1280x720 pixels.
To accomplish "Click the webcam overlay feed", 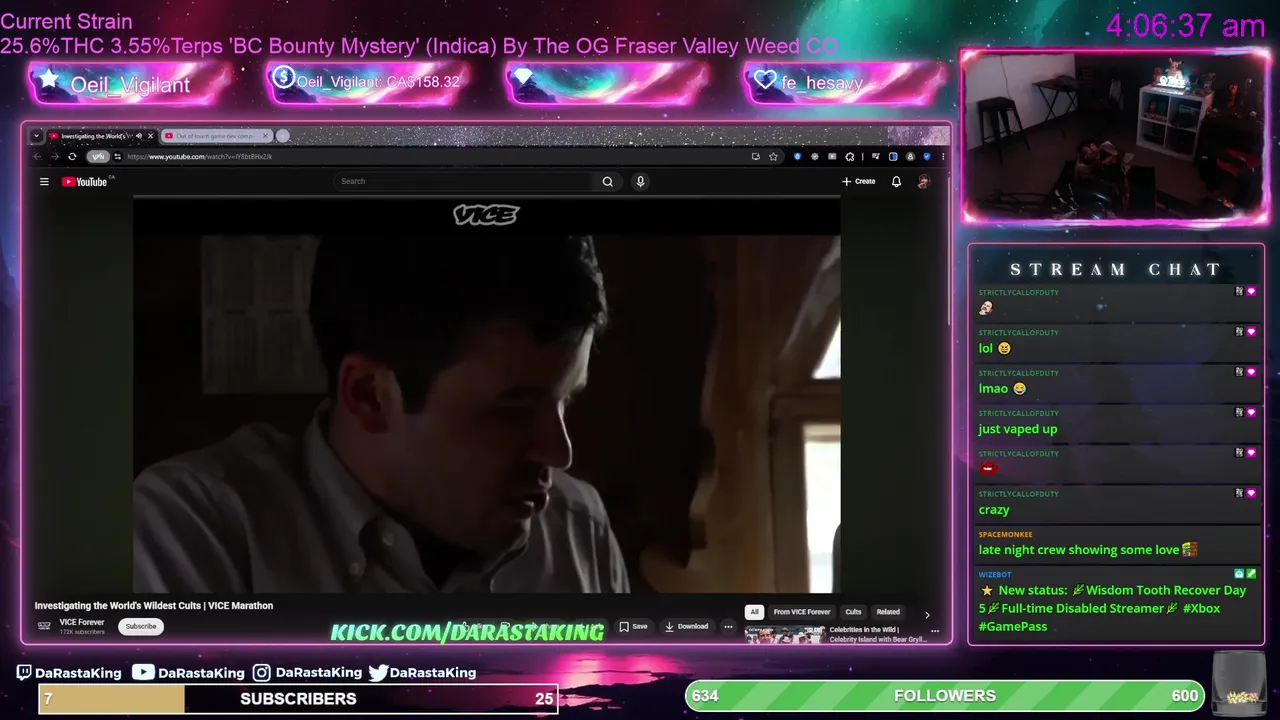I will click(x=1115, y=136).
